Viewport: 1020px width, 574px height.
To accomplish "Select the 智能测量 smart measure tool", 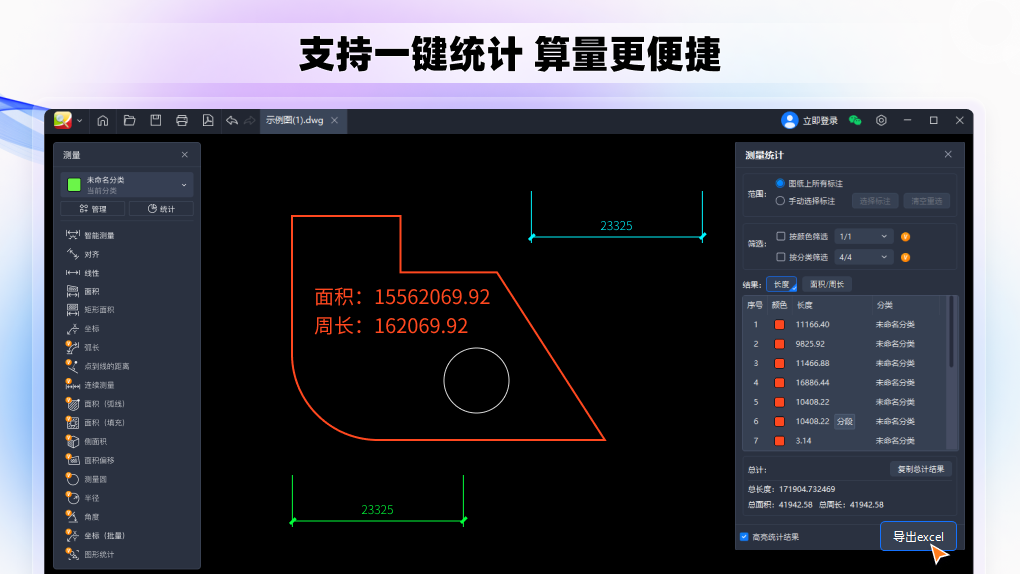I will click(x=98, y=235).
